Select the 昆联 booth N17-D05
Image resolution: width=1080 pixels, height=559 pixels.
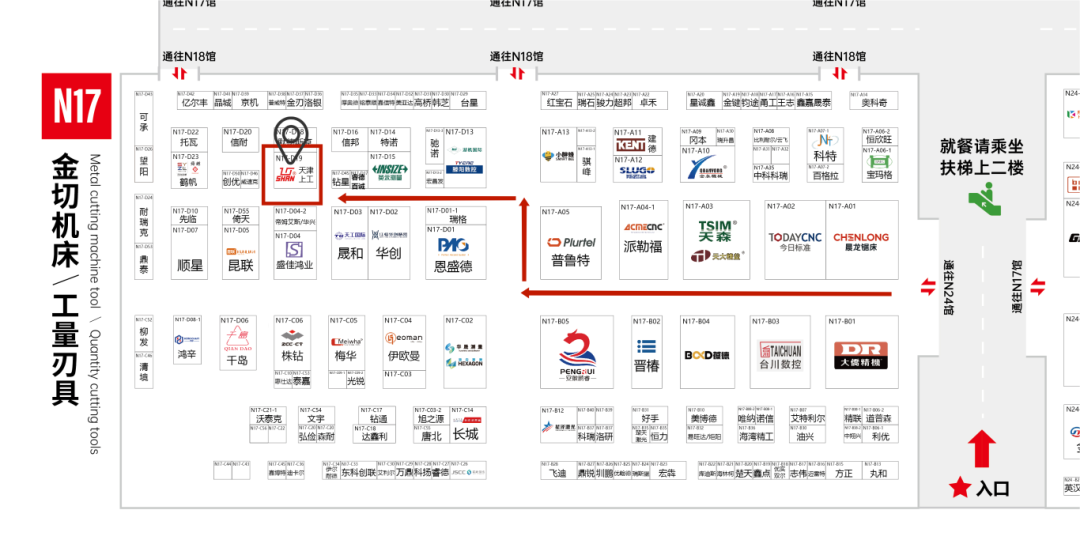[x=240, y=253]
